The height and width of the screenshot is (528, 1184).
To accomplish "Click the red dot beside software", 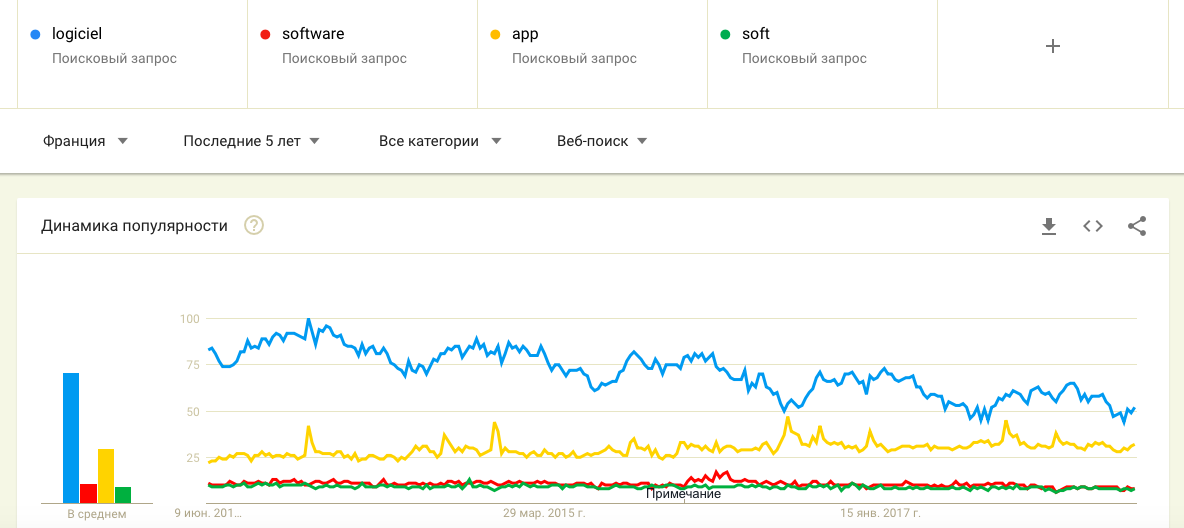I will pos(265,35).
